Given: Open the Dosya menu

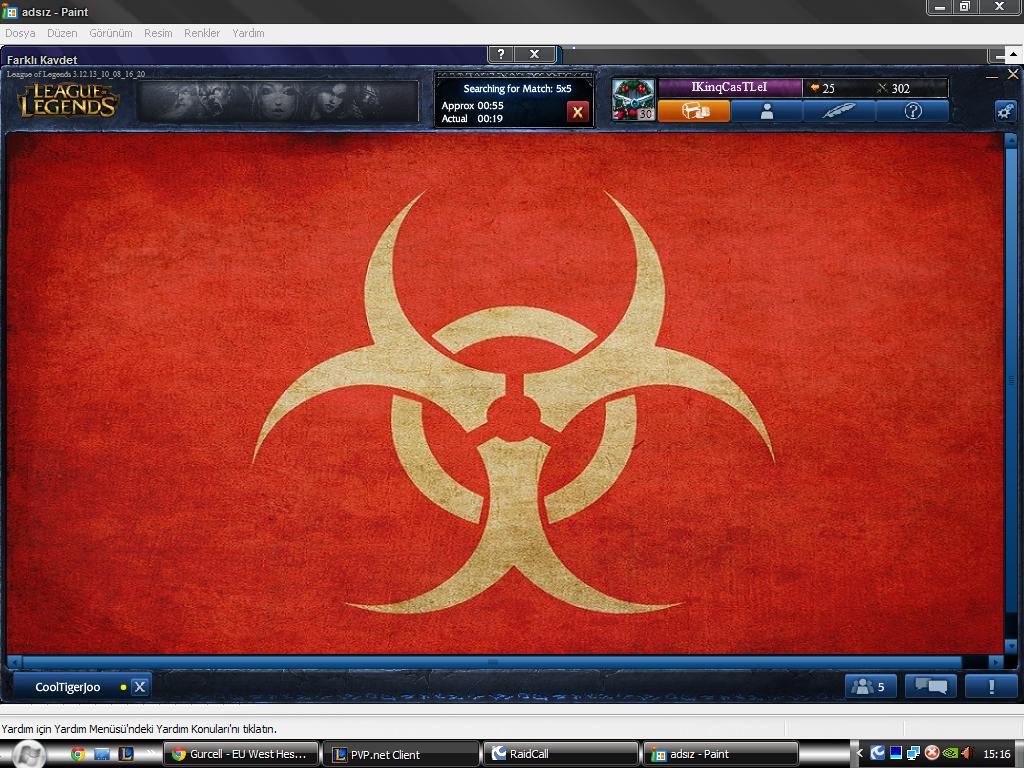Looking at the screenshot, I should point(20,33).
